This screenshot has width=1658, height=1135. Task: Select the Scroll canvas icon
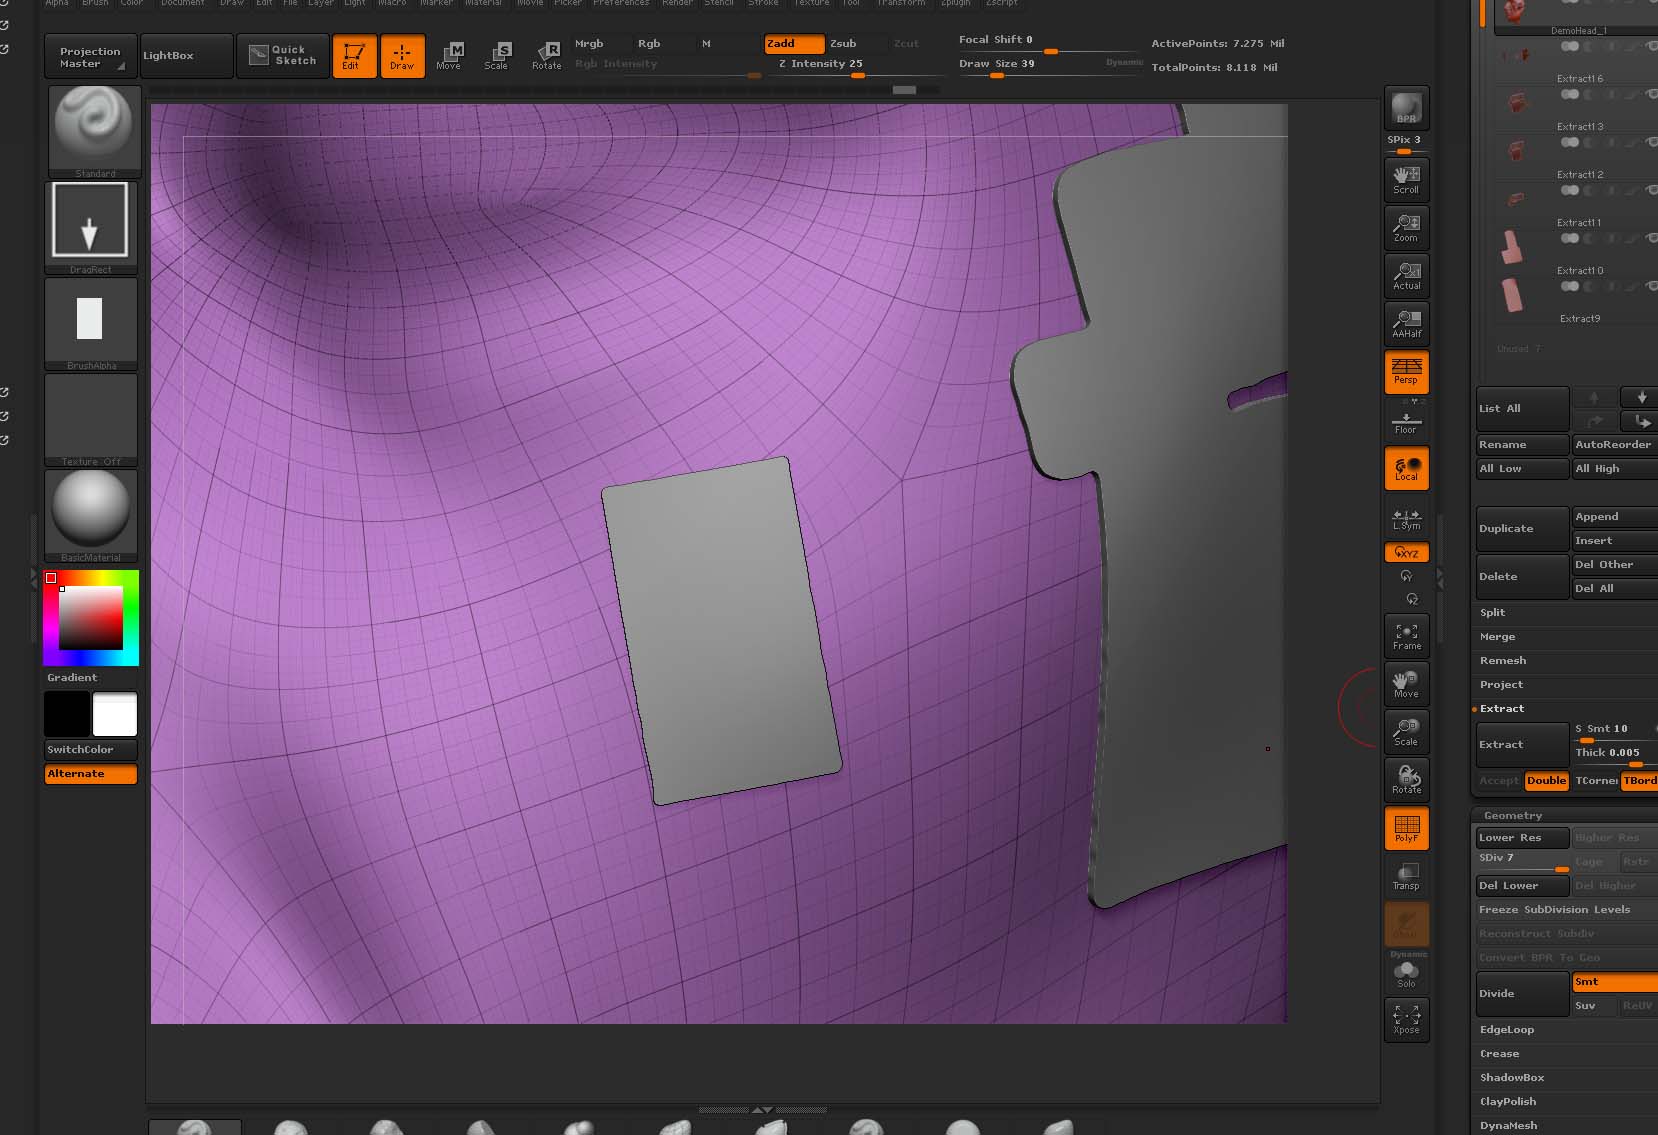click(1406, 180)
